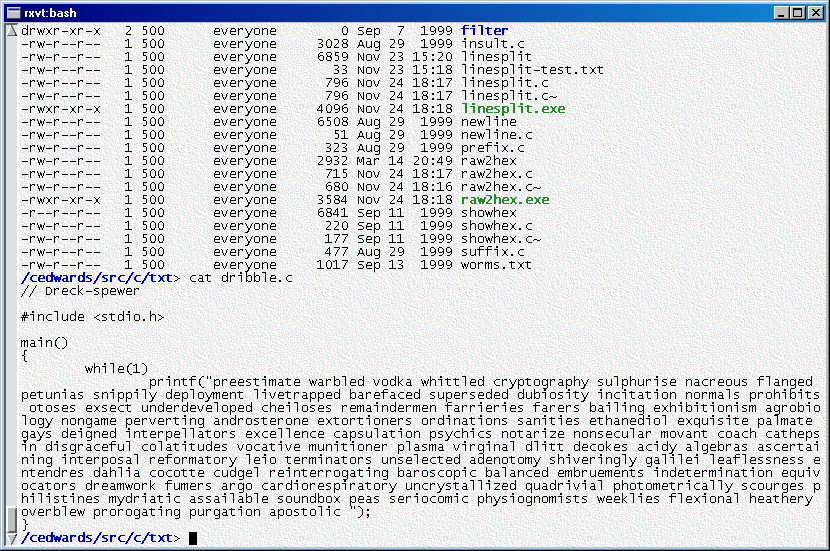Click the empty scrollbar track mid-window
Image resolution: width=830 pixels, height=551 pixels.
(11, 270)
